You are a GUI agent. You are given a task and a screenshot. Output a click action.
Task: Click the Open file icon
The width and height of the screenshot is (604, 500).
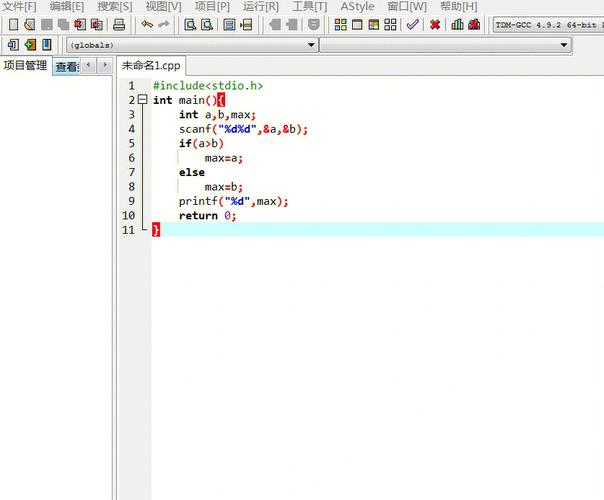tap(30, 25)
